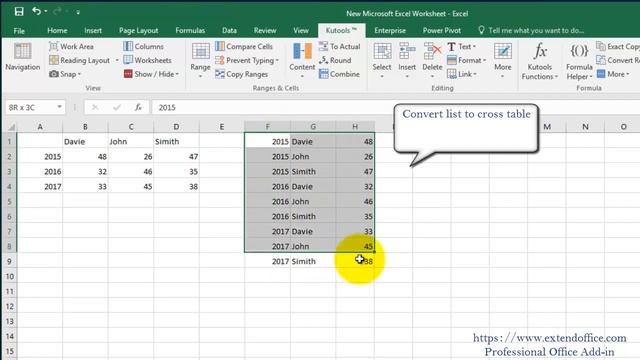
Task: Switch to the Data tab
Action: (x=229, y=31)
